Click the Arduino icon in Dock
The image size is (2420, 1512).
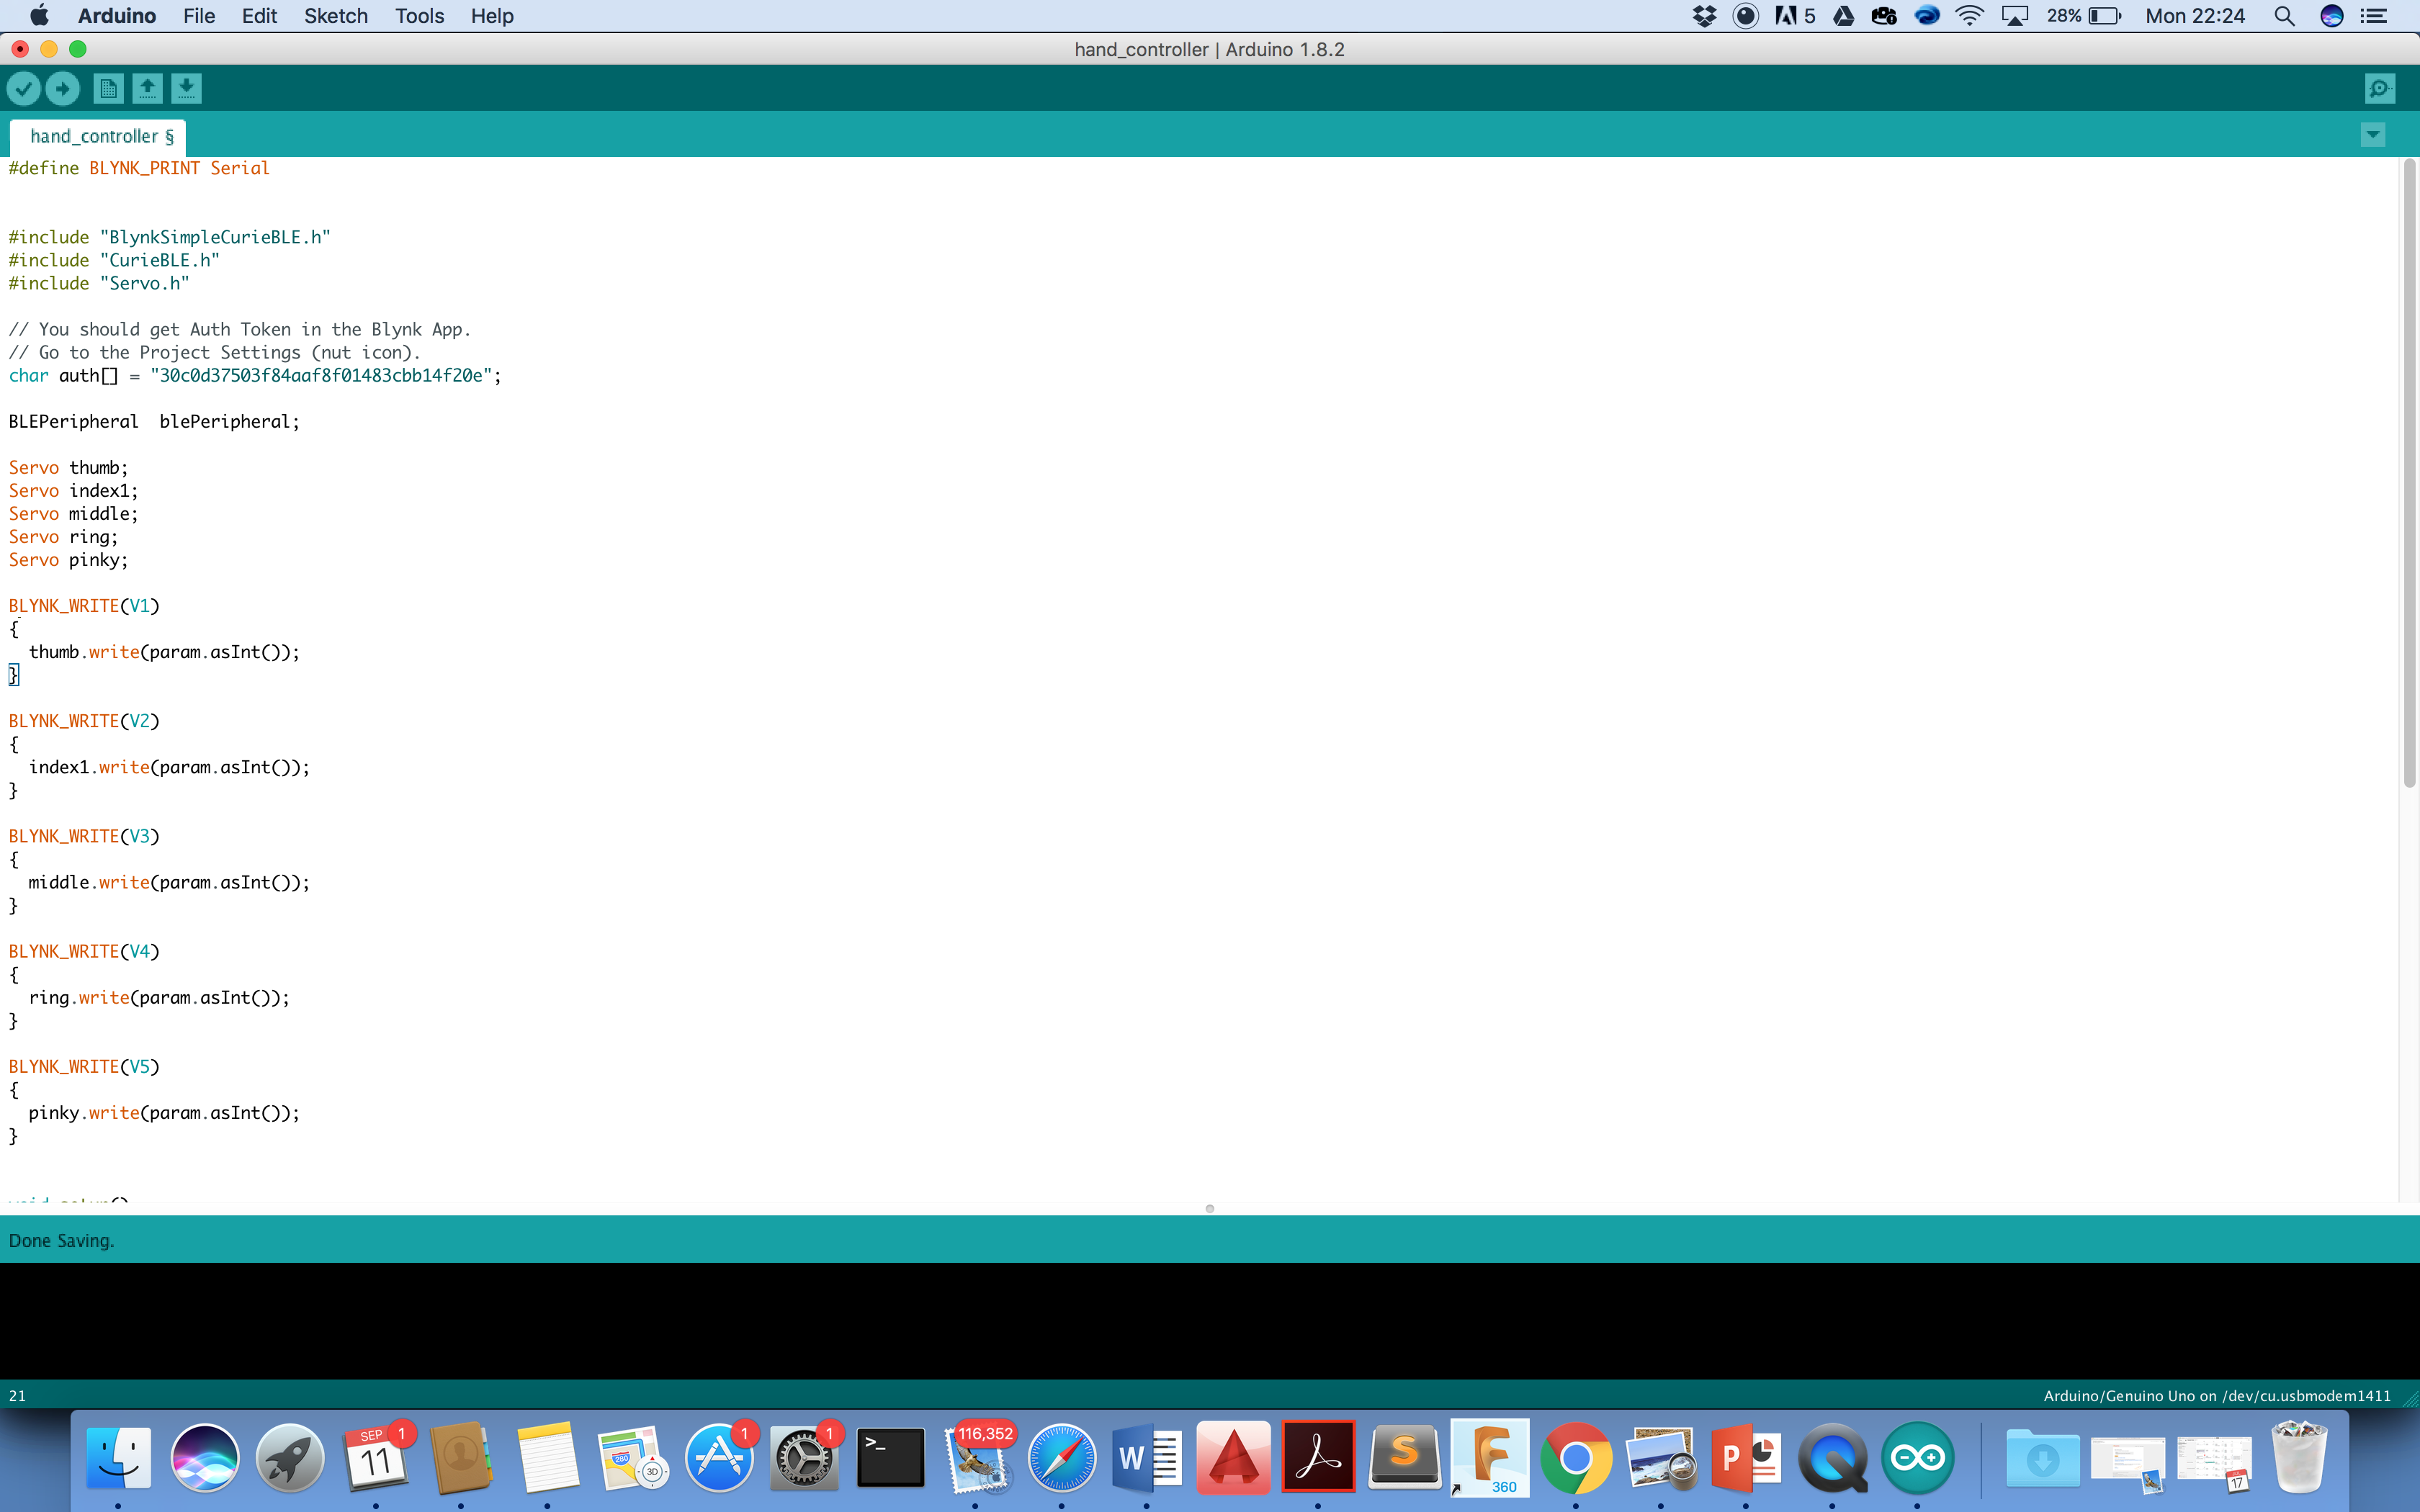tap(1917, 1457)
